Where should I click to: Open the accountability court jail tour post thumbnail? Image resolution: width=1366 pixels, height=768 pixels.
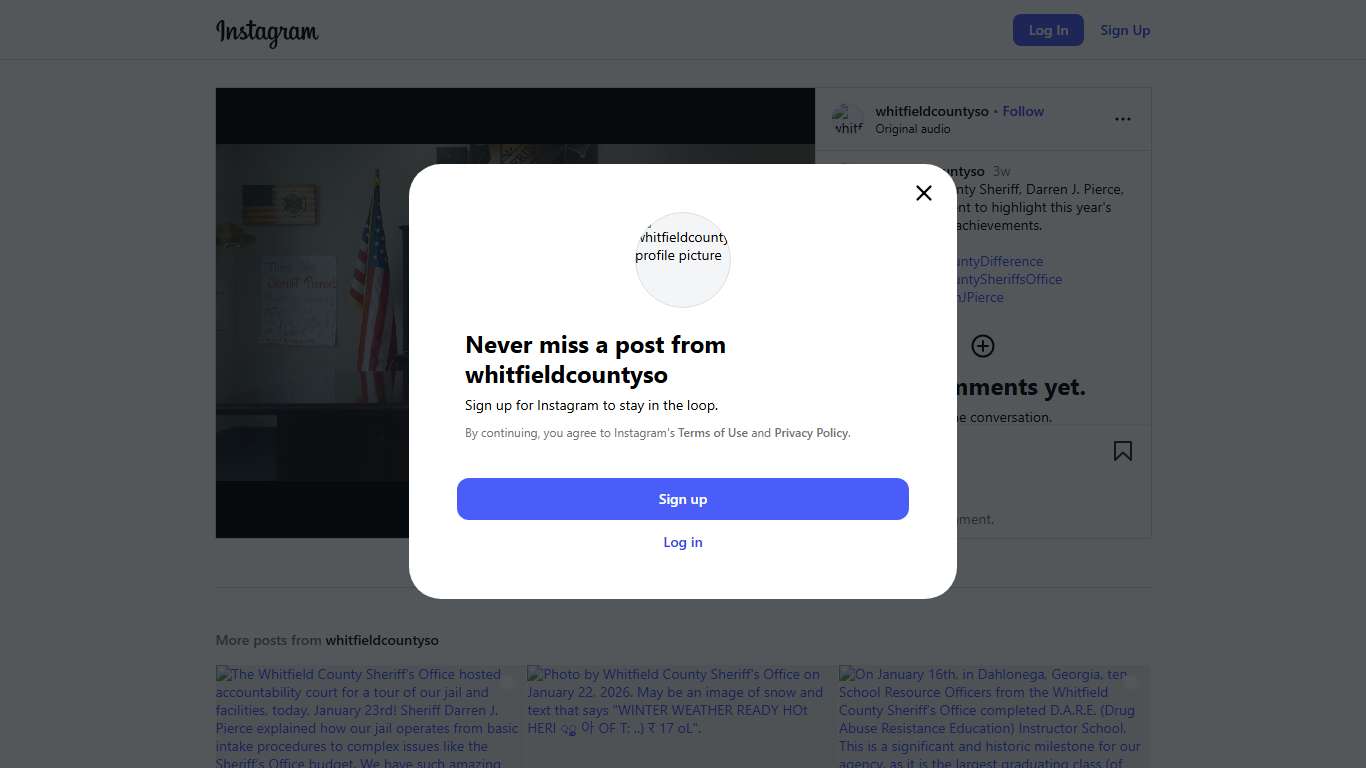coord(367,716)
